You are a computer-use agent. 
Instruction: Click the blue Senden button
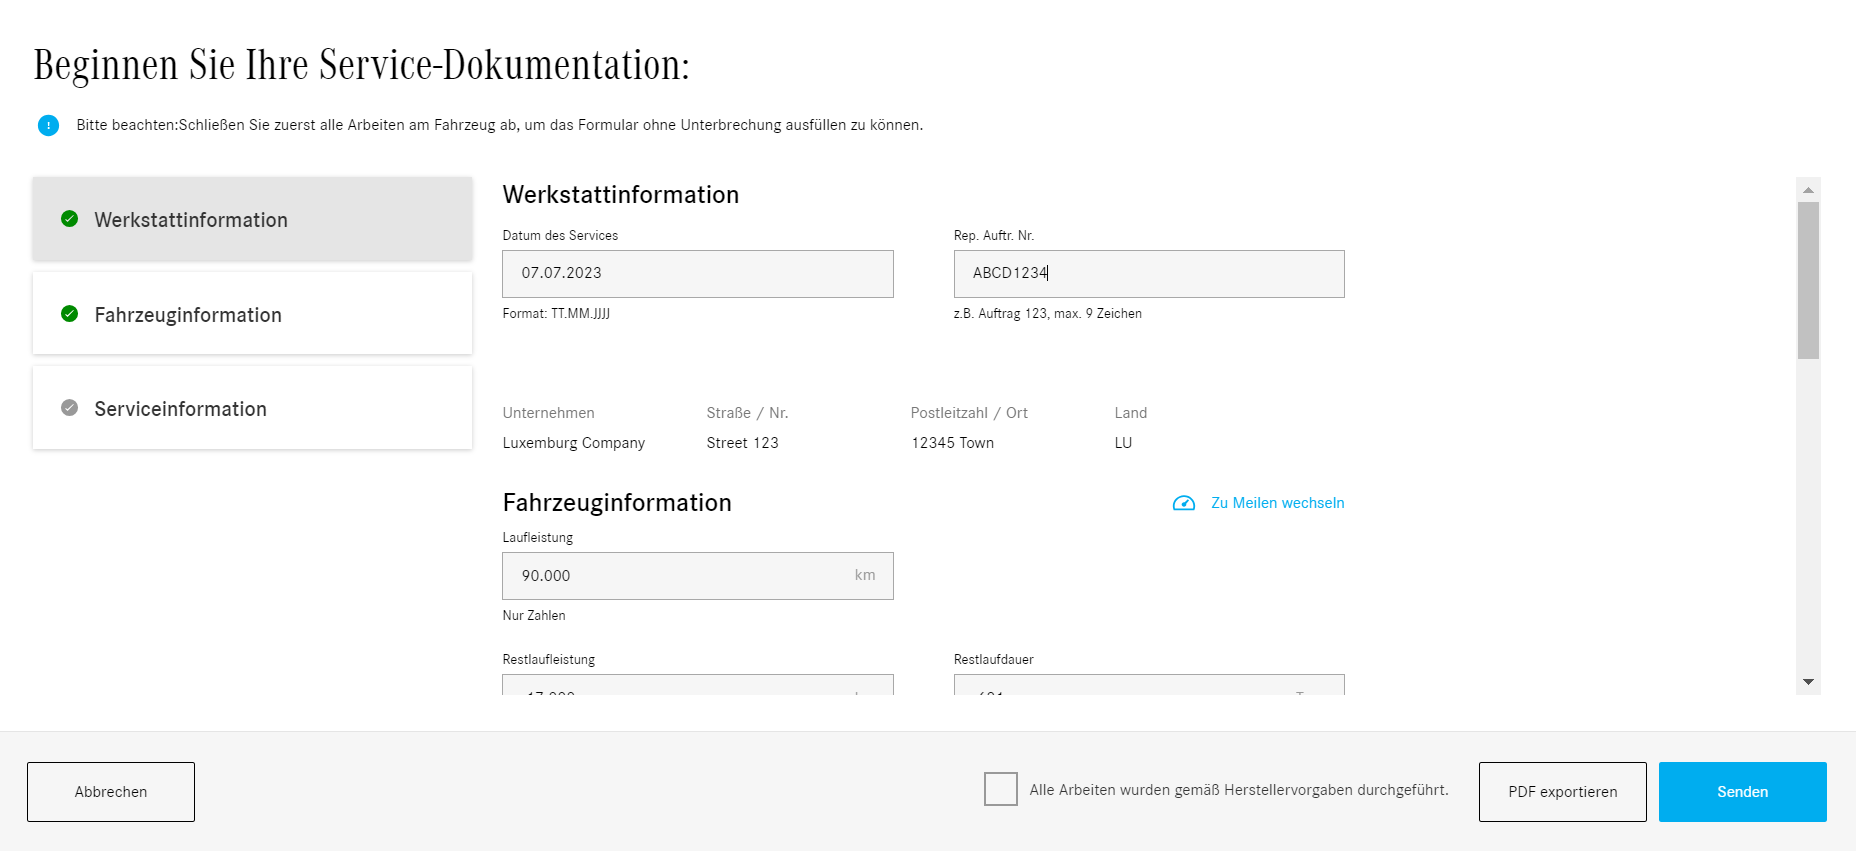(1742, 792)
